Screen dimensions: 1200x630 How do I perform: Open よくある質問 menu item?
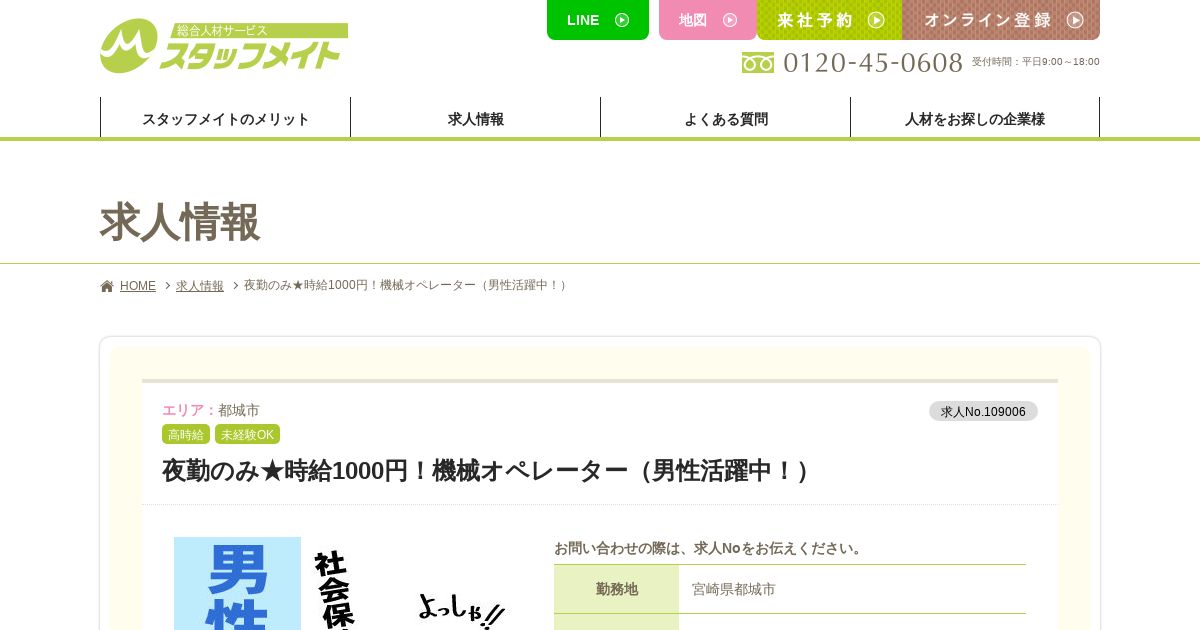point(726,119)
